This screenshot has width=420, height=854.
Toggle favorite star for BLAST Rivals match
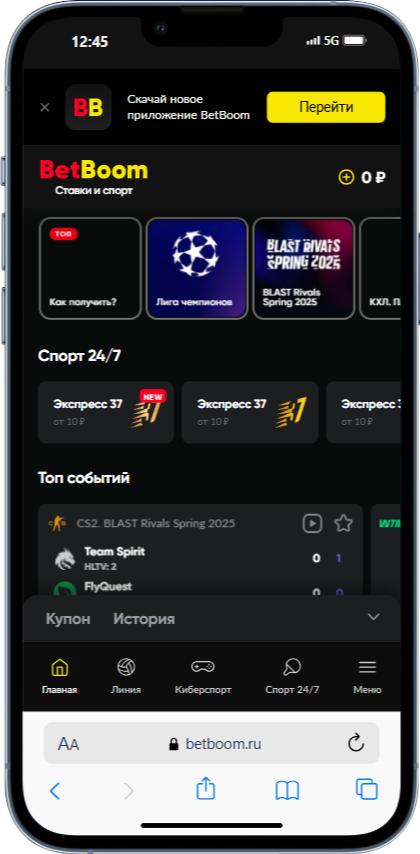(343, 523)
